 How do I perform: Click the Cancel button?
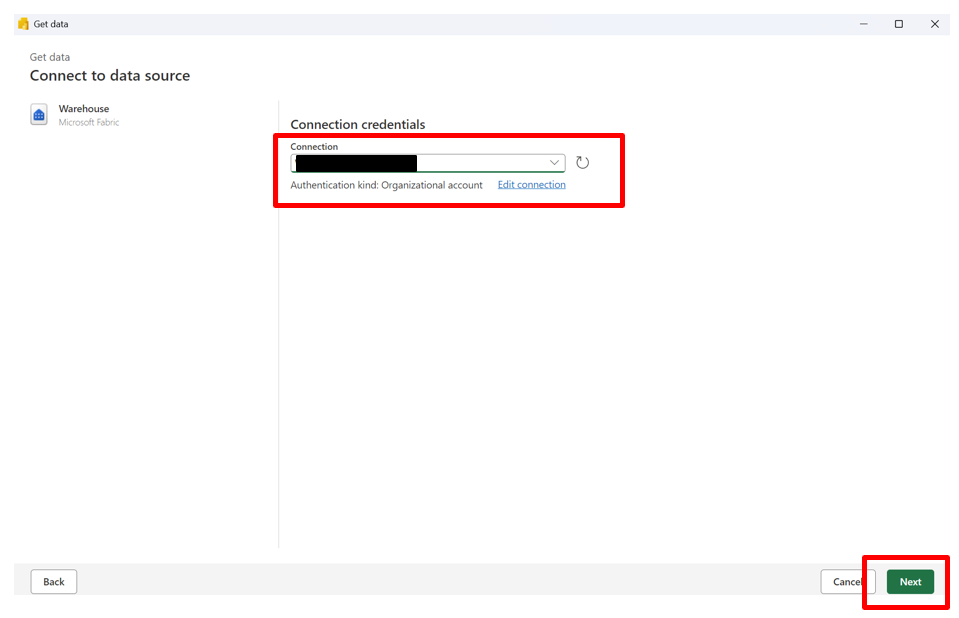click(848, 582)
